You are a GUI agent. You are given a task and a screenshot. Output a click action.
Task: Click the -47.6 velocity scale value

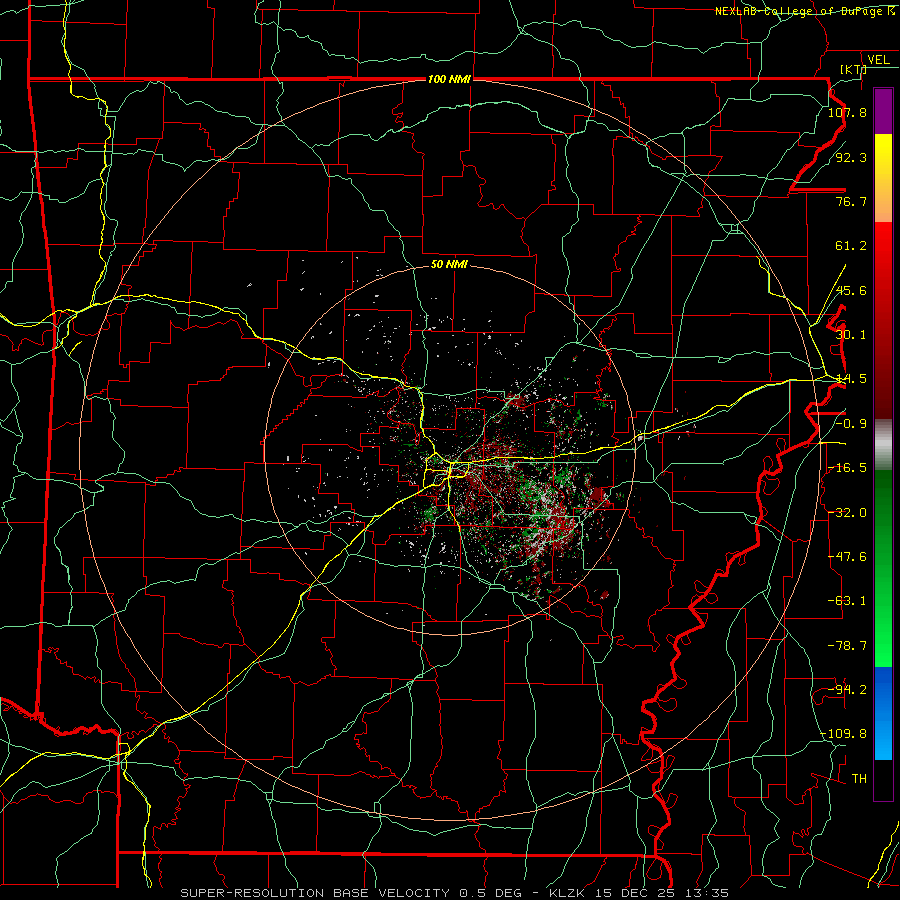(x=847, y=557)
